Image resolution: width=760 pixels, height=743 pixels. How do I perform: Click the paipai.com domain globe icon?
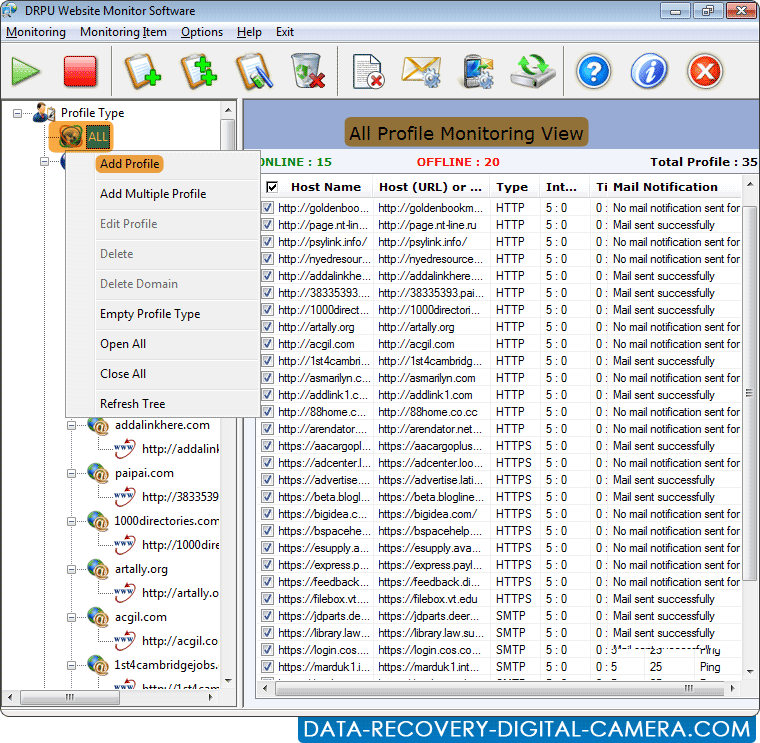98,473
